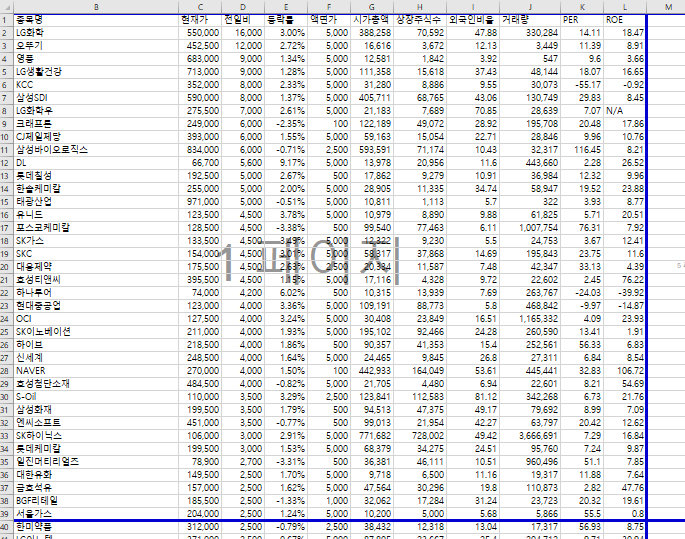Select column E header
685x539 pixels.
point(286,7)
